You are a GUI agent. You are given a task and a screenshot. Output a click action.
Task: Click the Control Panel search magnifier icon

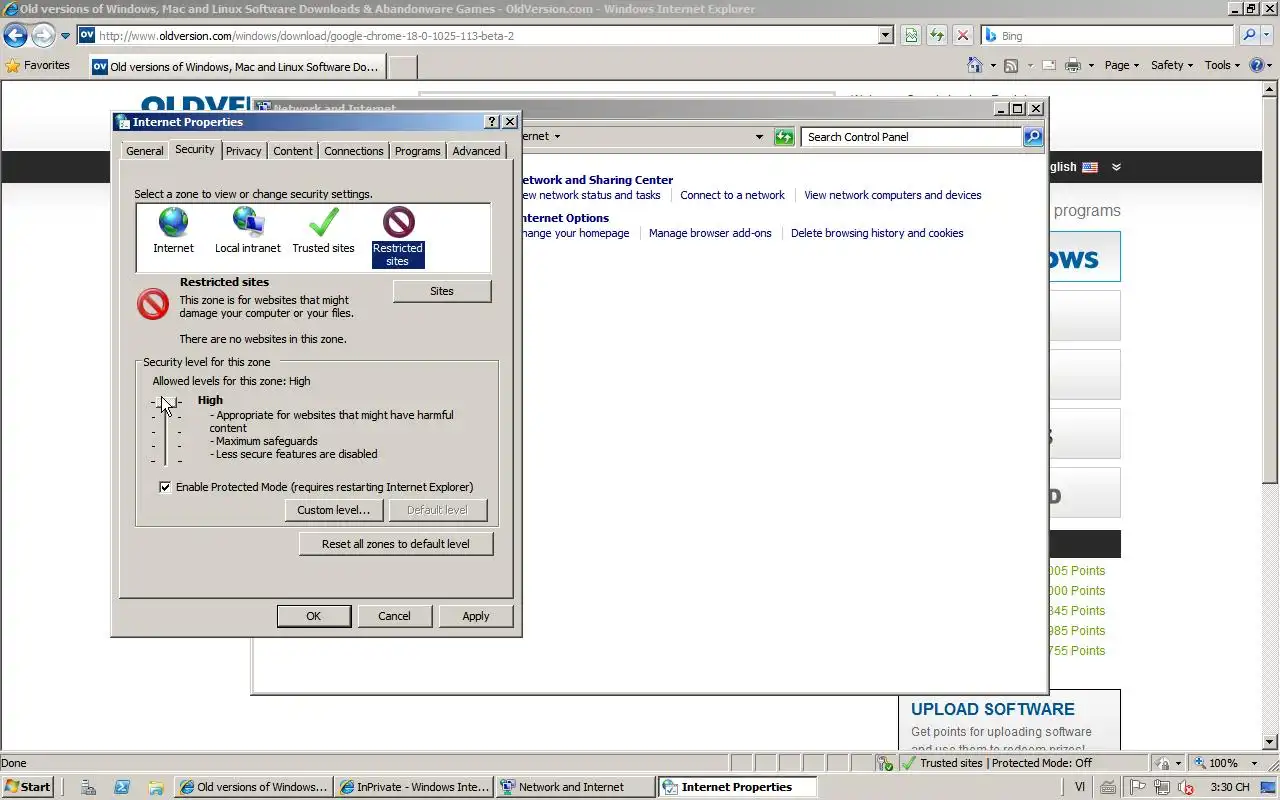pos(1033,137)
